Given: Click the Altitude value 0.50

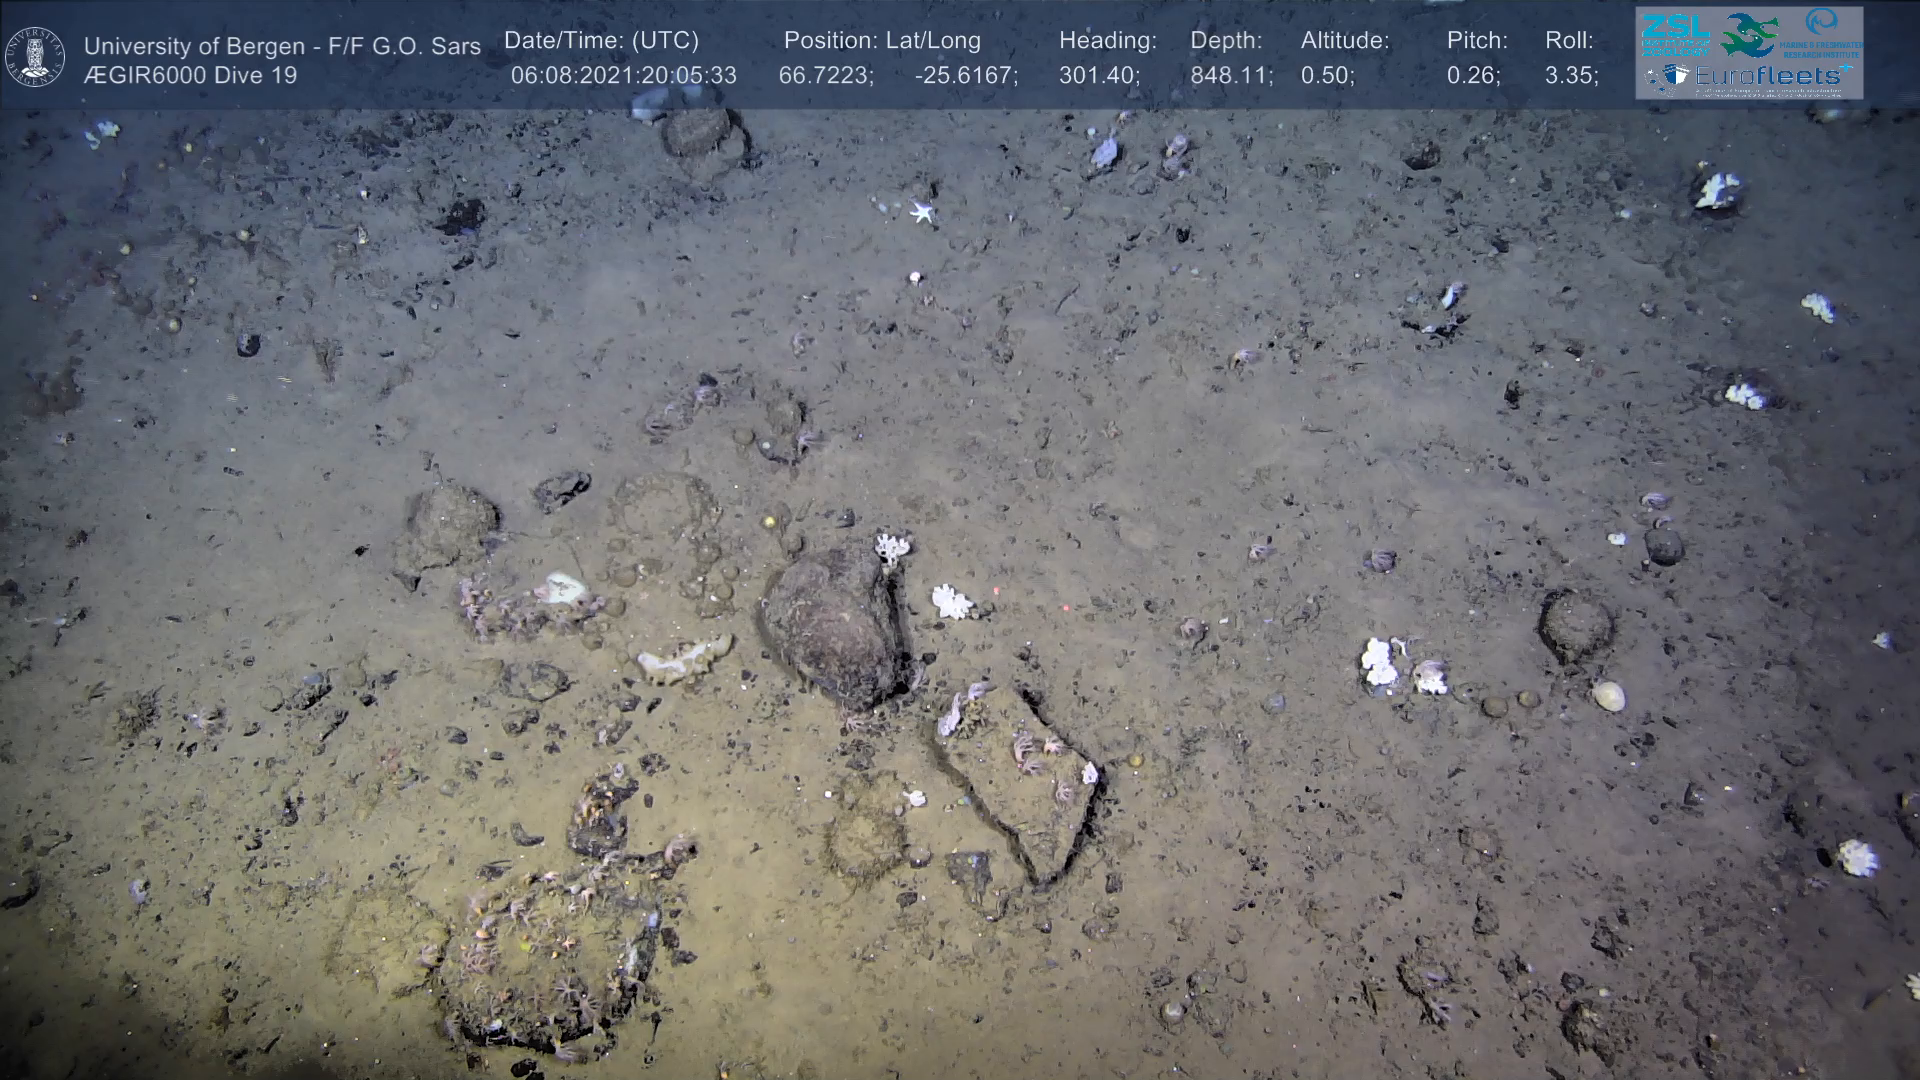Looking at the screenshot, I should (x=1327, y=76).
